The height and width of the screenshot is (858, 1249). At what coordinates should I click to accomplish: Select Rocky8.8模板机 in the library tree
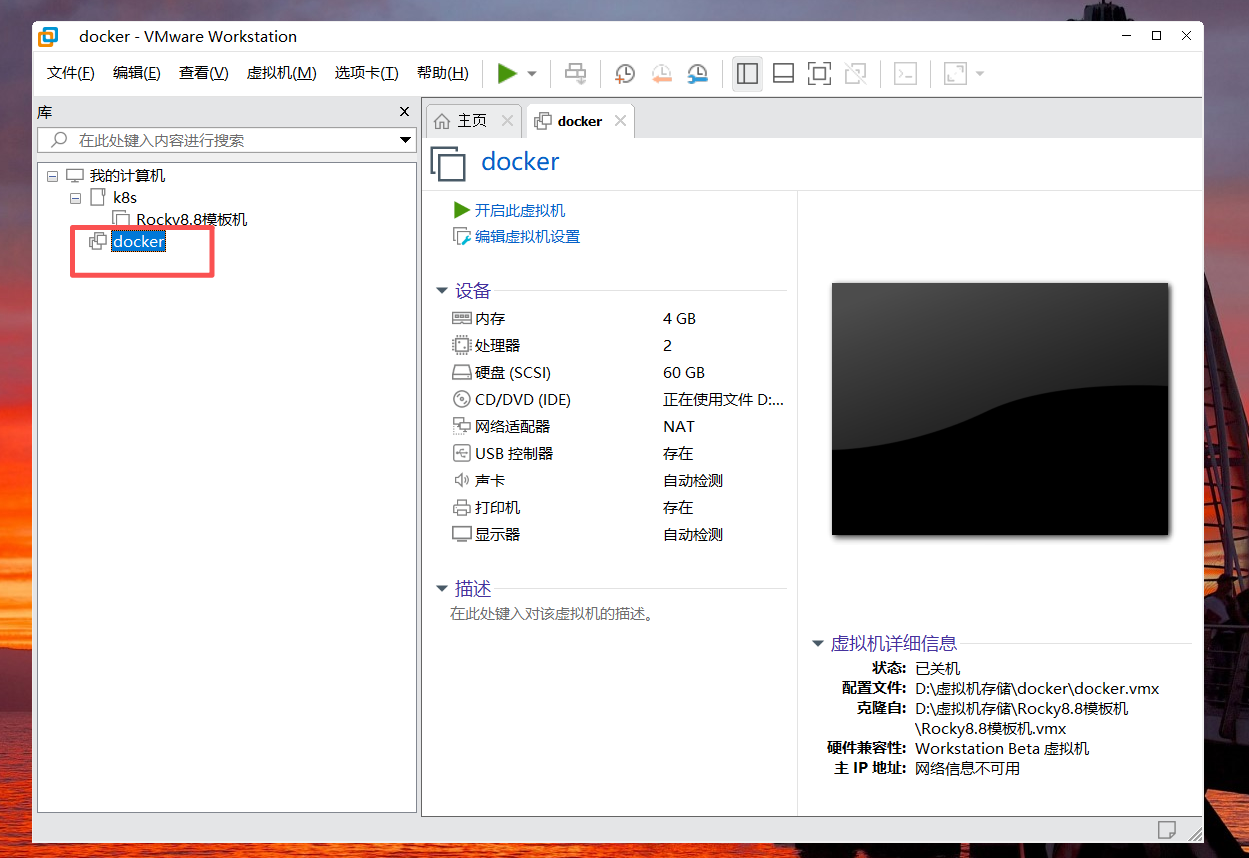coord(192,220)
